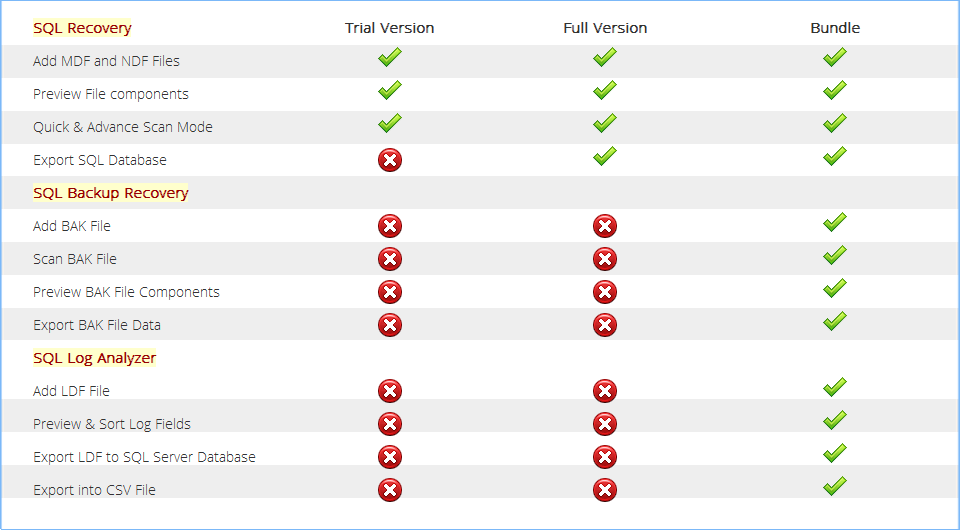
Task: Select the SQL Backup Recovery heading
Action: click(x=111, y=193)
